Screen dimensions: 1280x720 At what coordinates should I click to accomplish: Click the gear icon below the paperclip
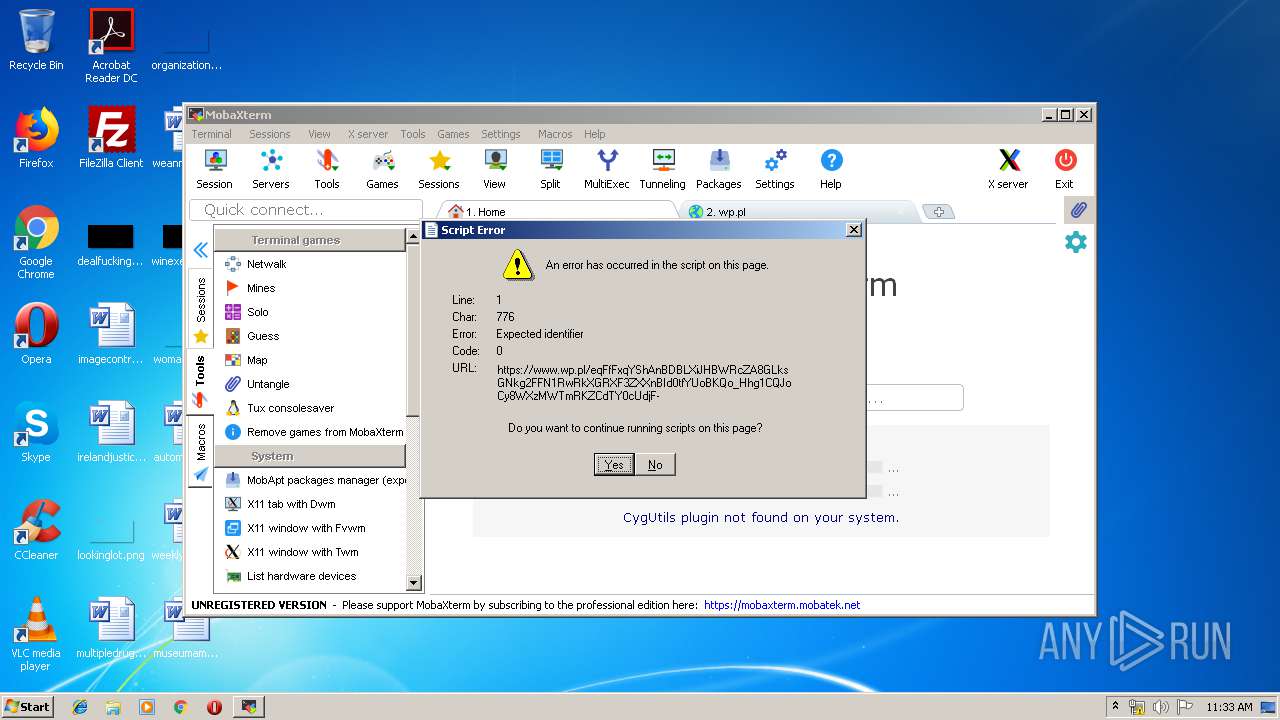pyautogui.click(x=1076, y=242)
